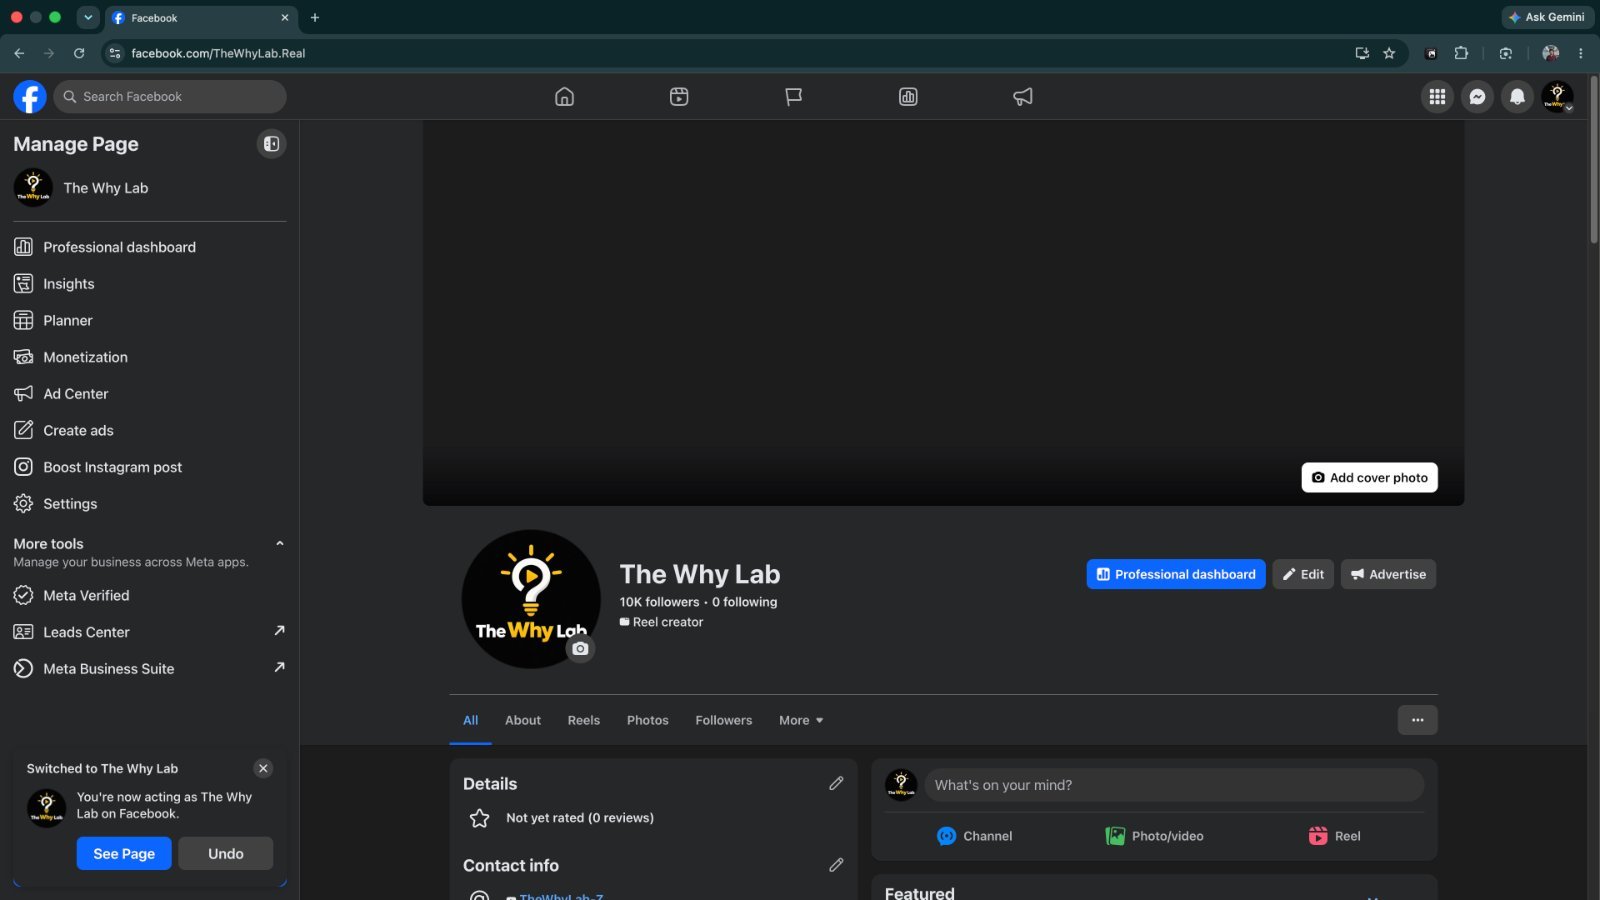
Task: Open Chrome's three-dot menu
Action: click(x=1580, y=53)
